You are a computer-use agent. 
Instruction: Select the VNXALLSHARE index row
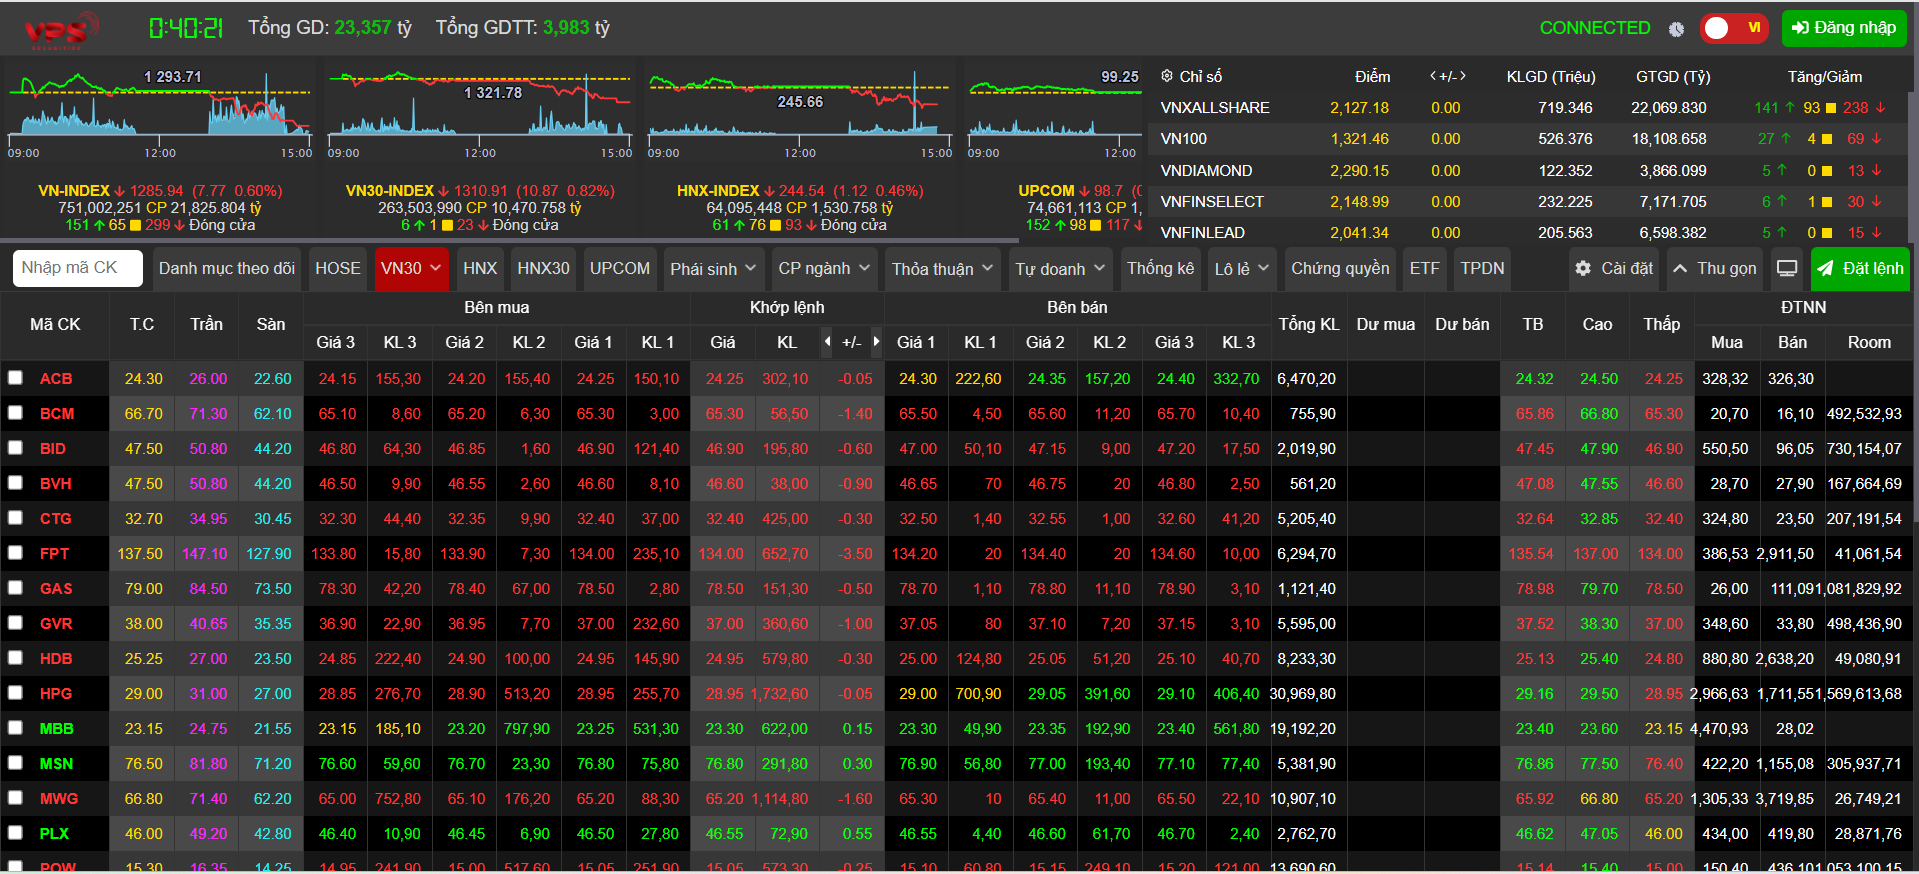tap(1528, 108)
